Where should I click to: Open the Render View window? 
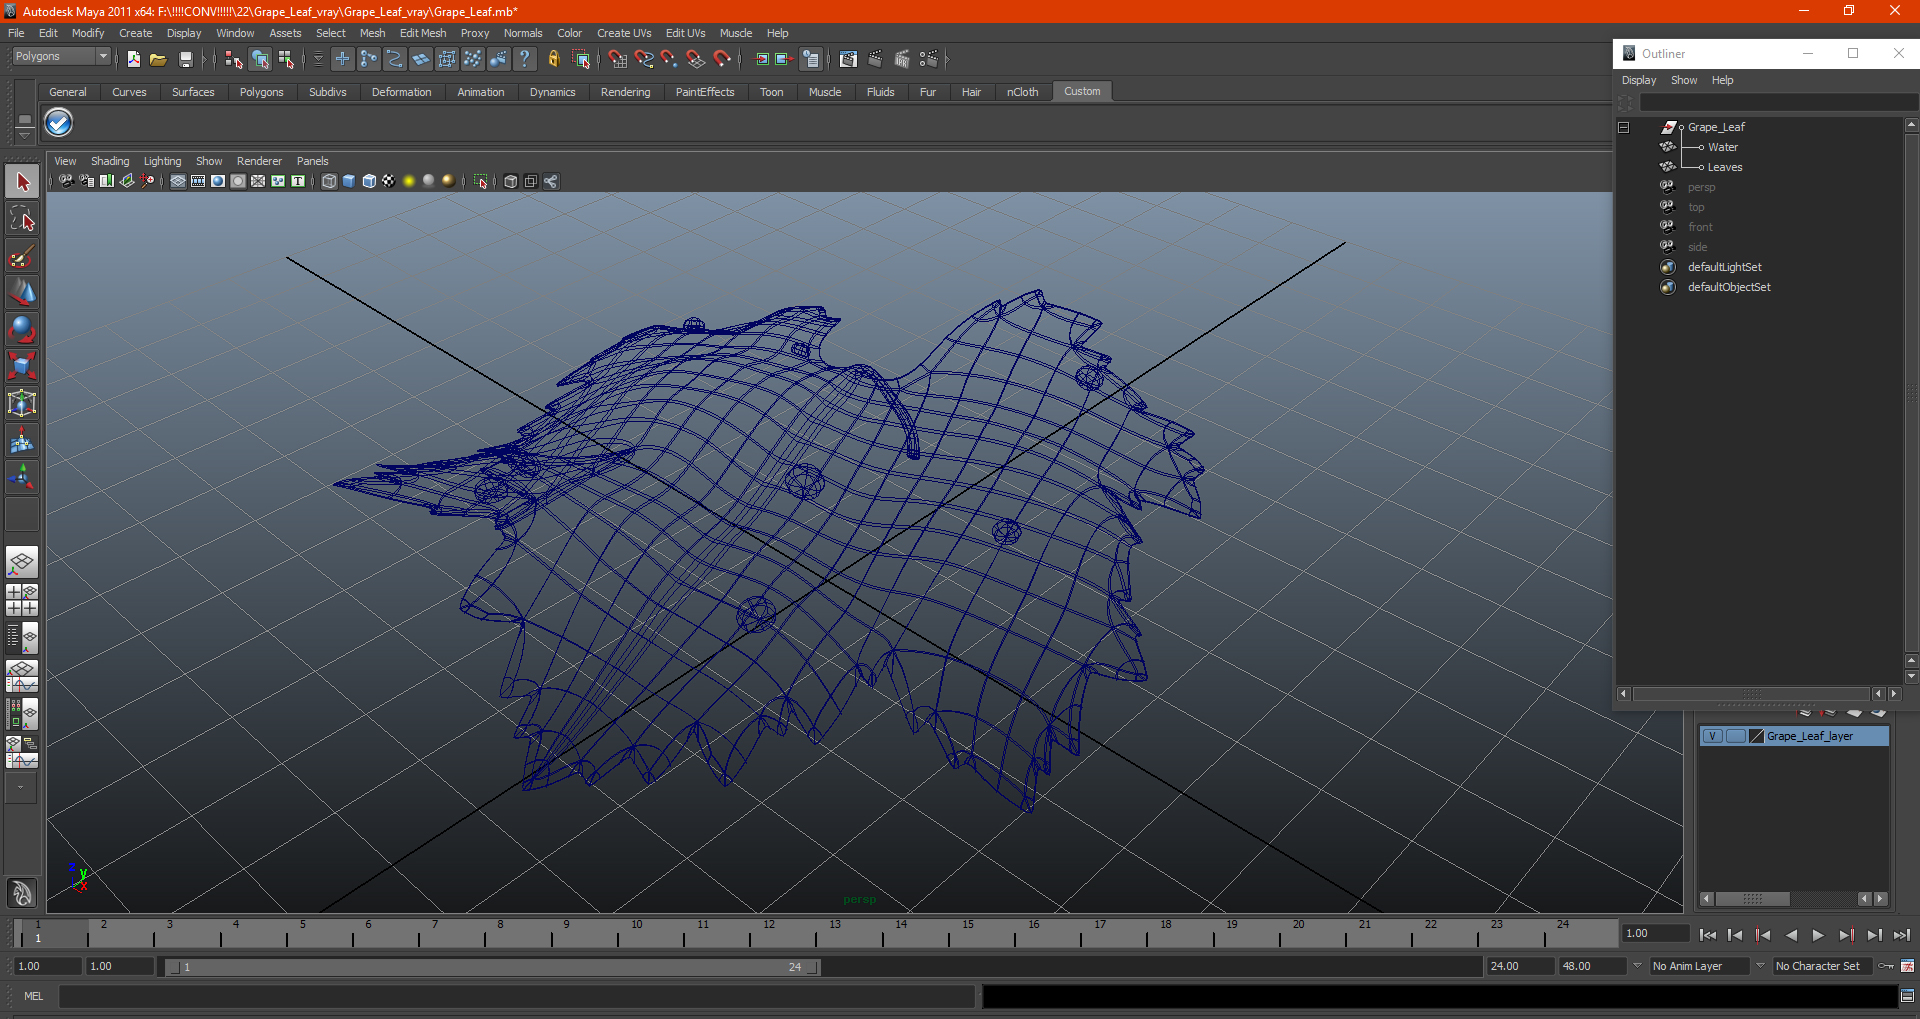tap(848, 59)
